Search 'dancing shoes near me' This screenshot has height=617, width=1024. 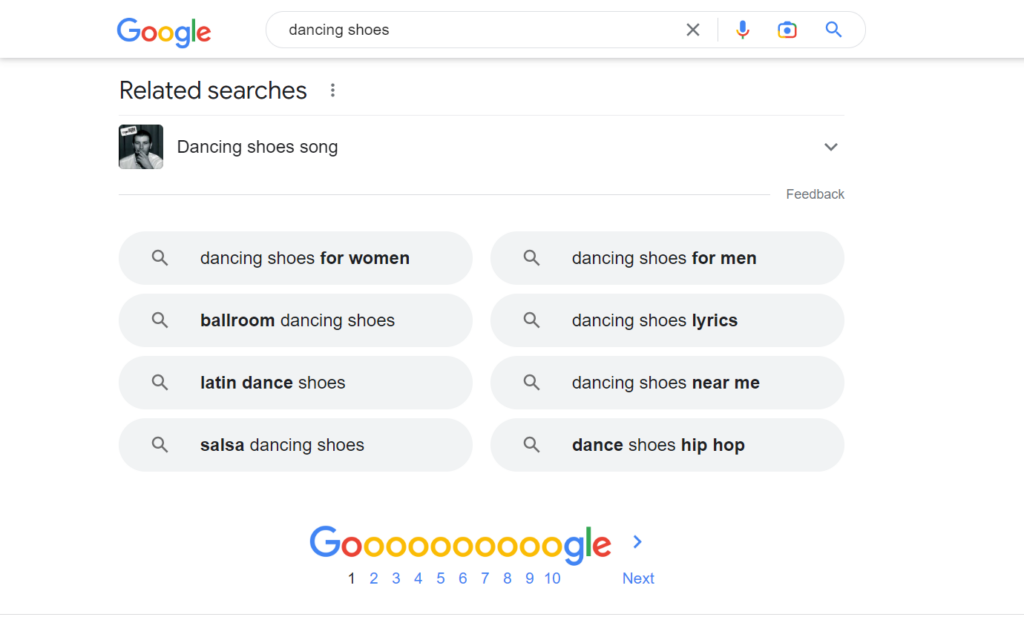(666, 382)
